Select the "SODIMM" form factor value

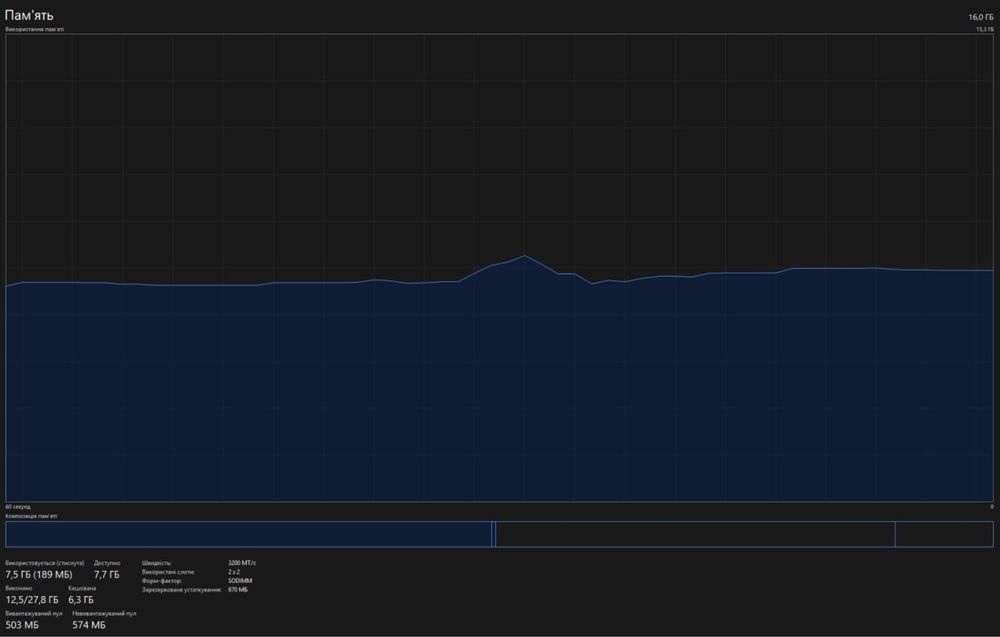[240, 581]
